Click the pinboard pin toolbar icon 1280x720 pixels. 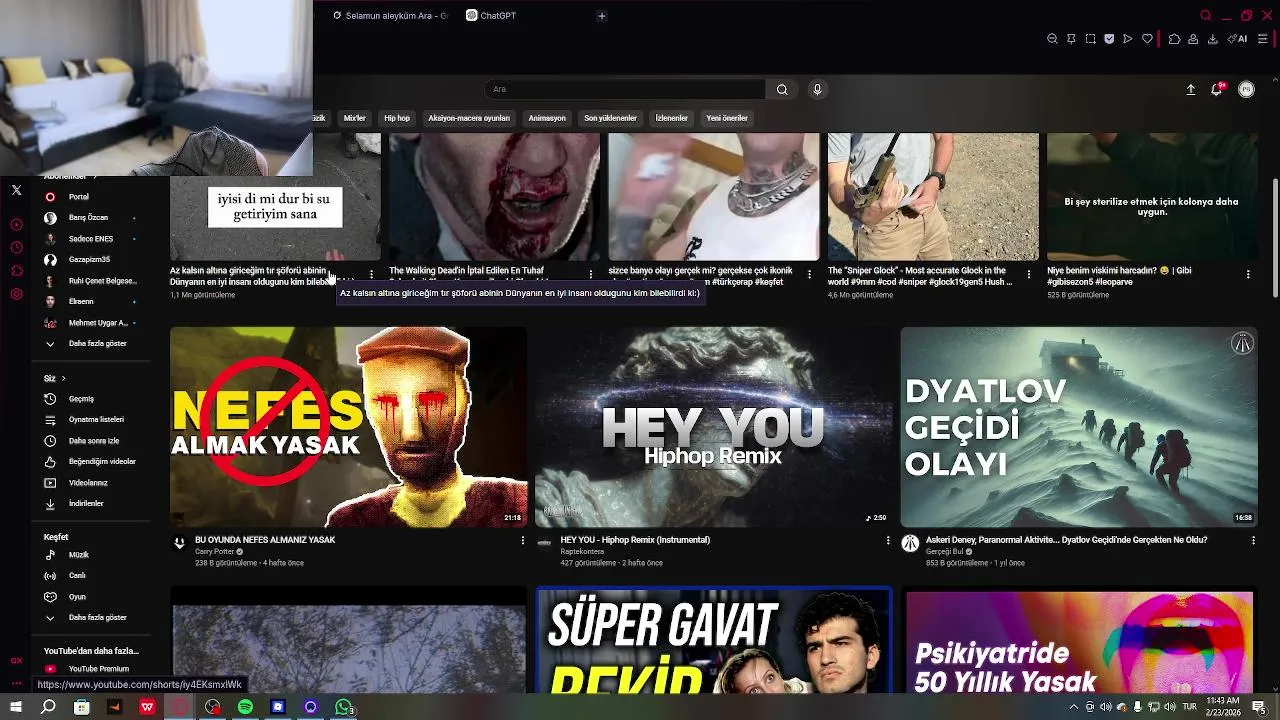[1071, 39]
